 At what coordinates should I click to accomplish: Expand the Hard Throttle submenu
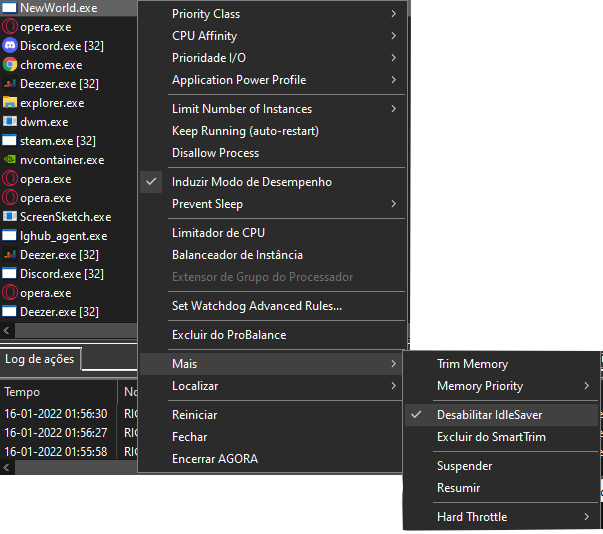[501, 517]
